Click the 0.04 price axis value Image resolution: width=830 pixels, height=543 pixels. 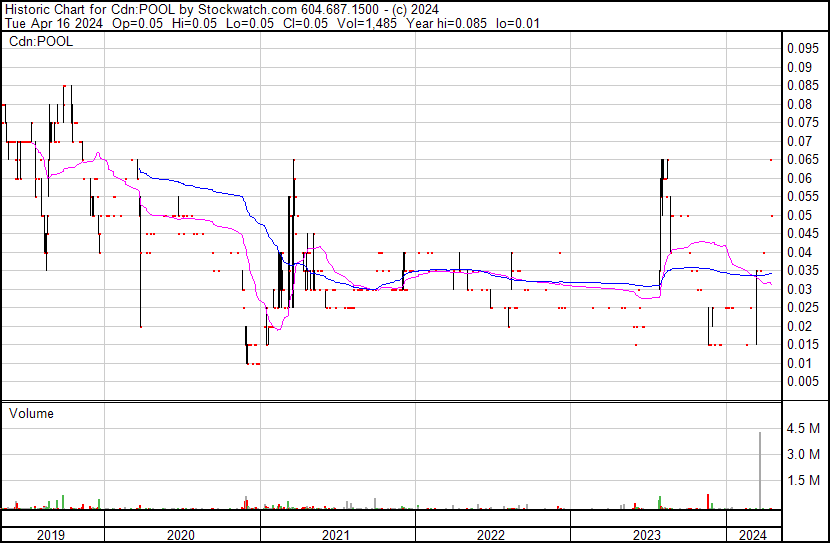coord(799,252)
